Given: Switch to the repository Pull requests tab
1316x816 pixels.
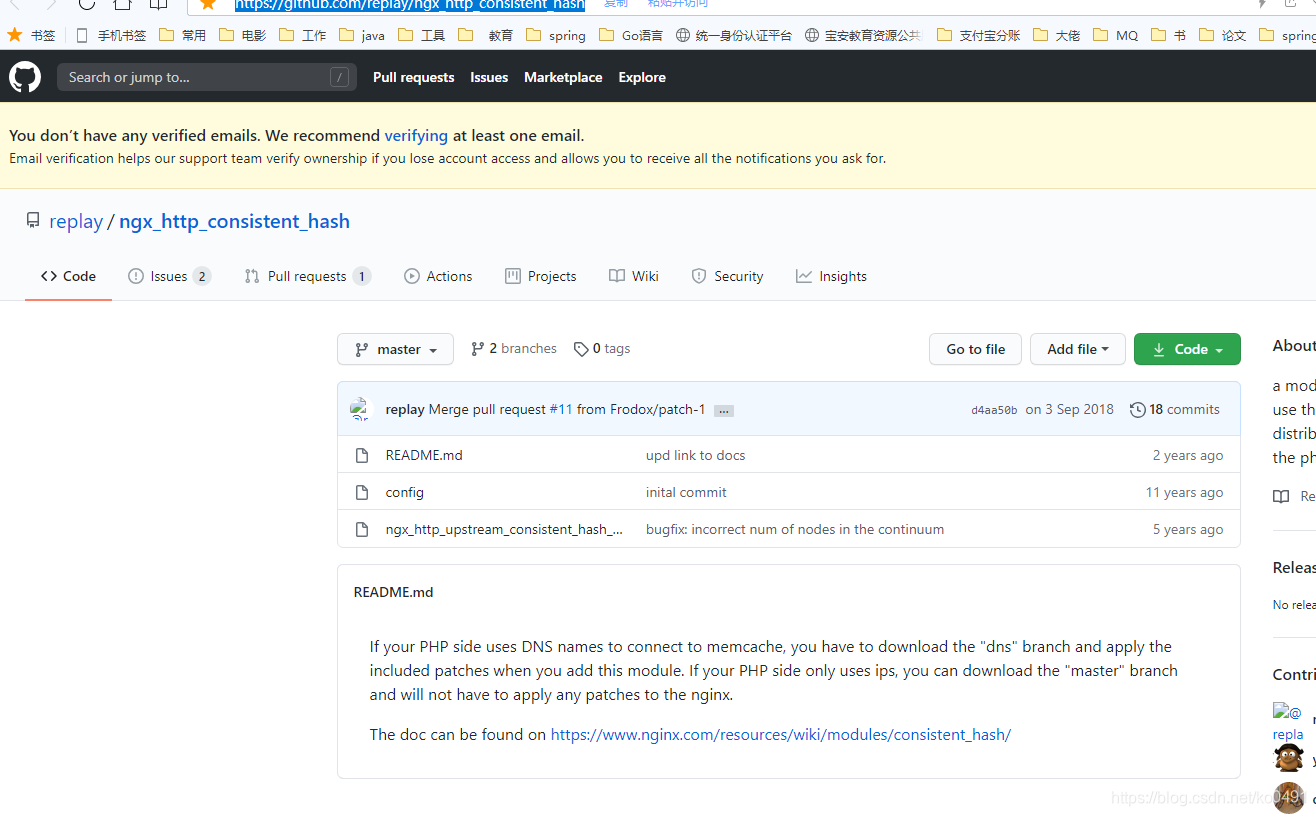Looking at the screenshot, I should click(x=307, y=276).
